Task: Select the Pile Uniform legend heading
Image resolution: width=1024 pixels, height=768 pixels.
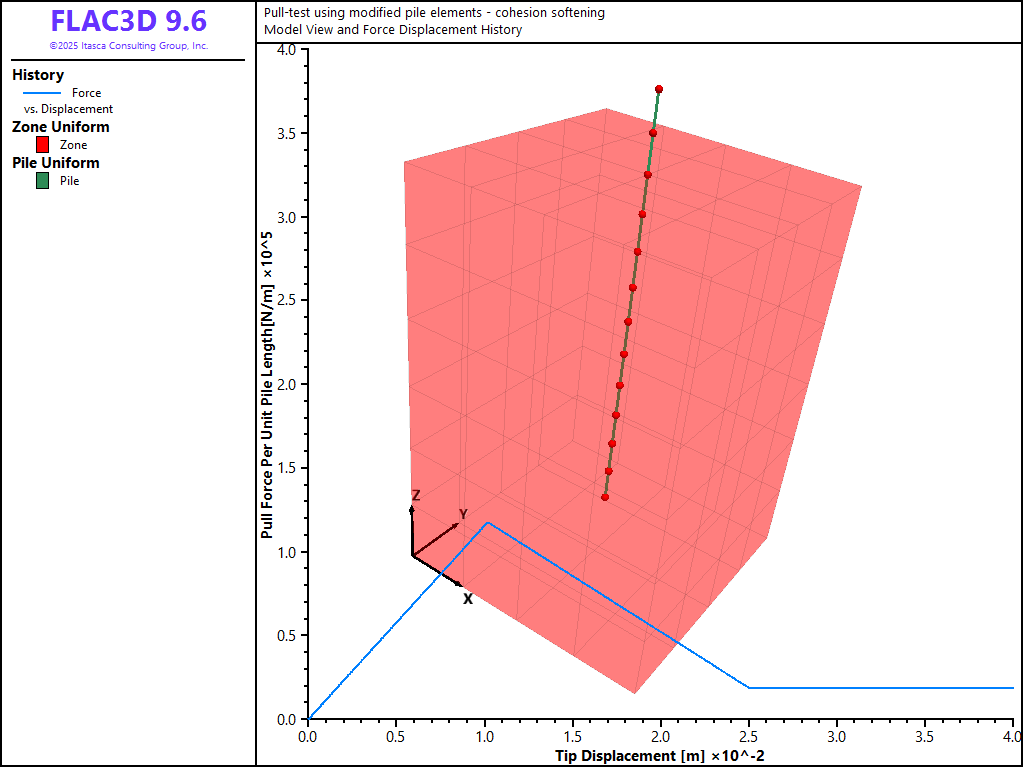Action: pyautogui.click(x=56, y=163)
